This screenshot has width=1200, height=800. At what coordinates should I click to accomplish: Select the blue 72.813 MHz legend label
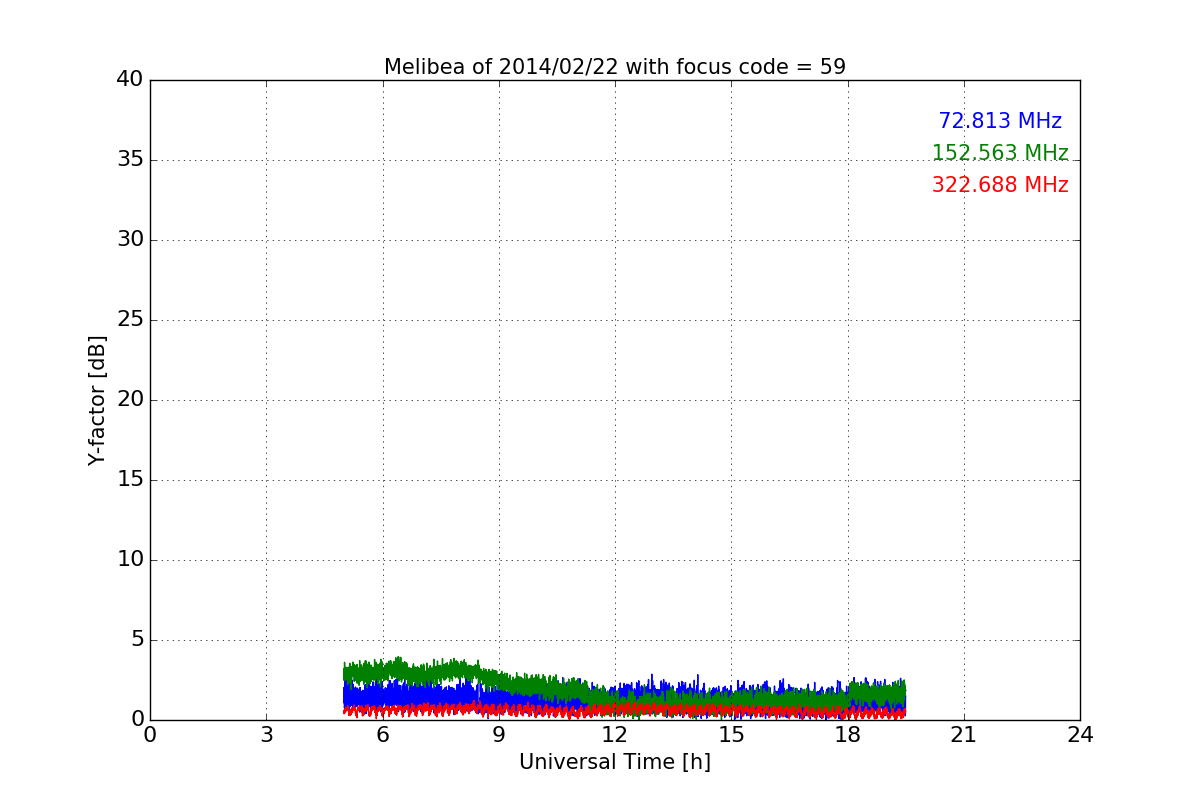(1000, 121)
